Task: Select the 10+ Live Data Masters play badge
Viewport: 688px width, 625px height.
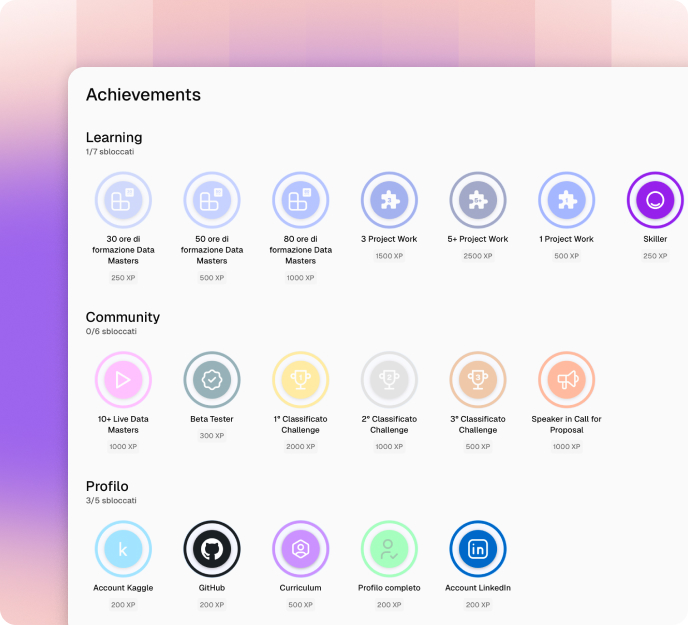Action: tap(123, 380)
